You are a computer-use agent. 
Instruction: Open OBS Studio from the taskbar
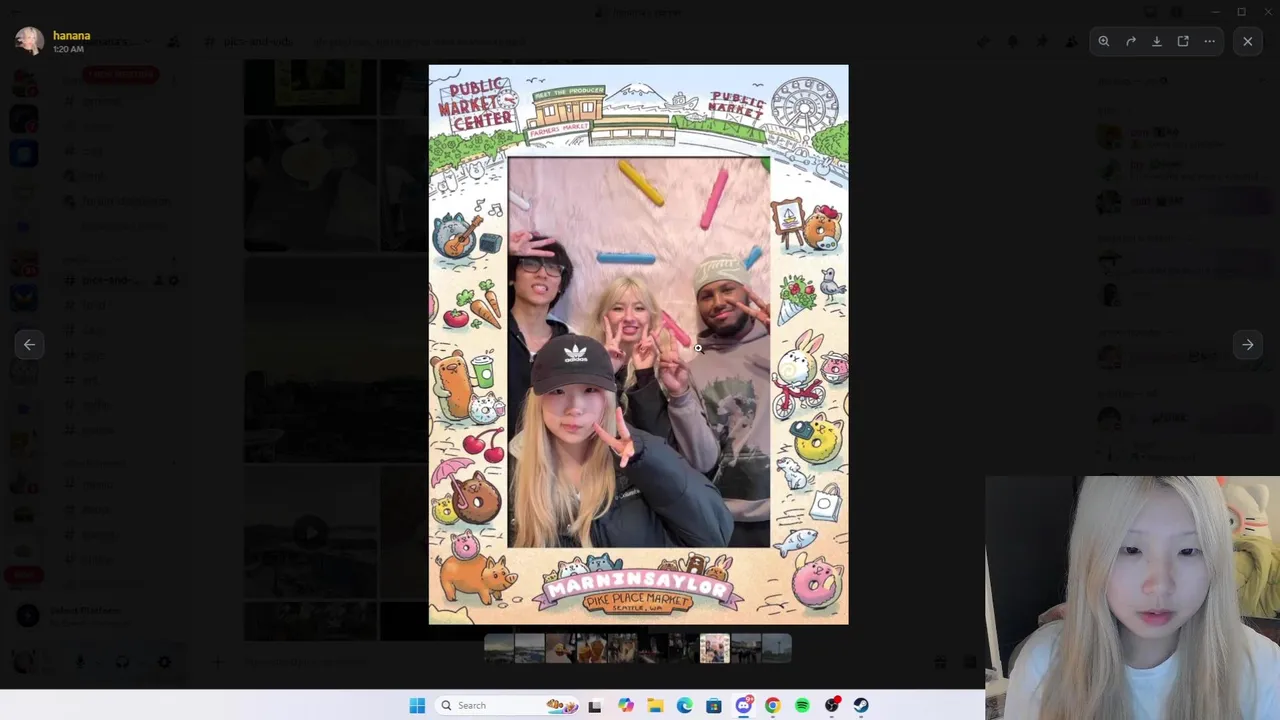[831, 705]
